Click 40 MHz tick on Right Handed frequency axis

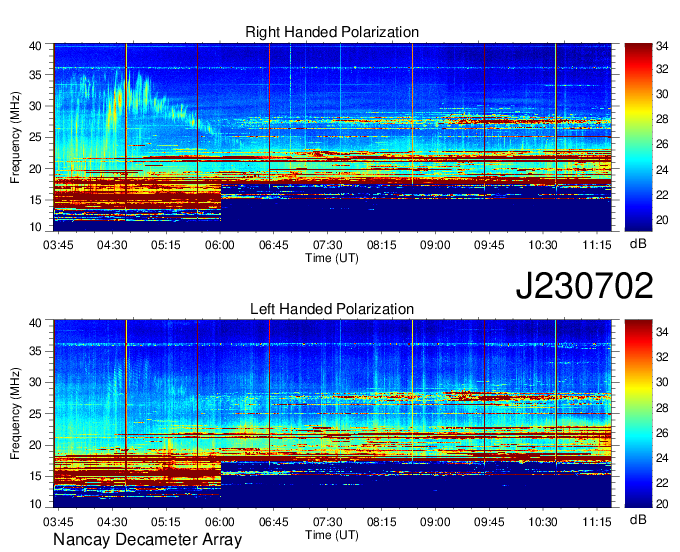(x=35, y=46)
